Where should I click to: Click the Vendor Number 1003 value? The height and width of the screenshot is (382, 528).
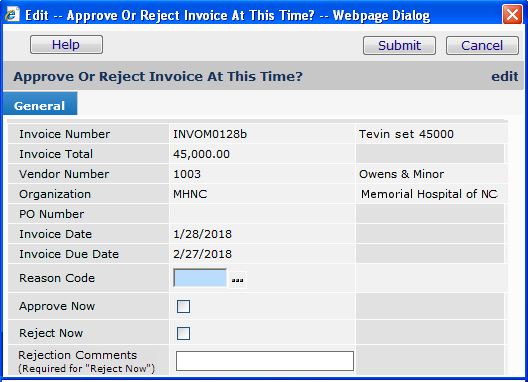pos(187,174)
